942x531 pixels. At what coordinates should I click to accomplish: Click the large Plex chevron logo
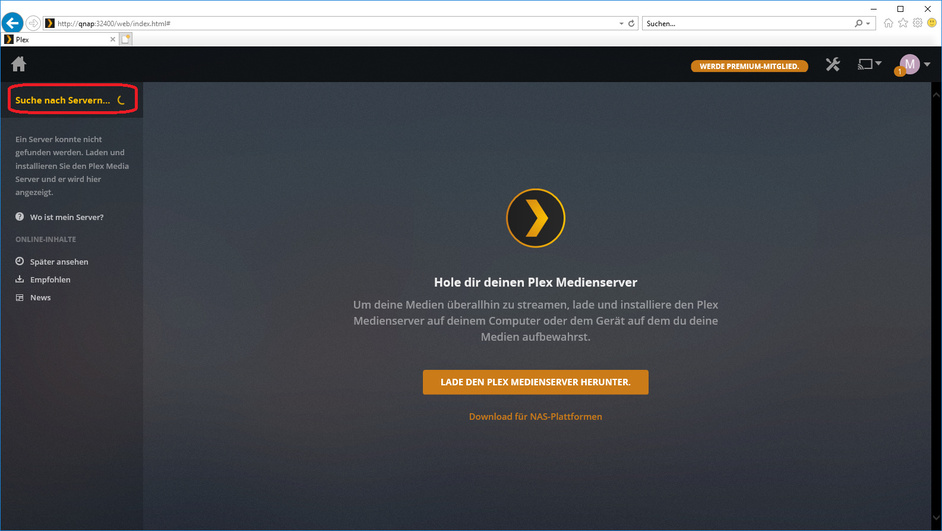[535, 218]
